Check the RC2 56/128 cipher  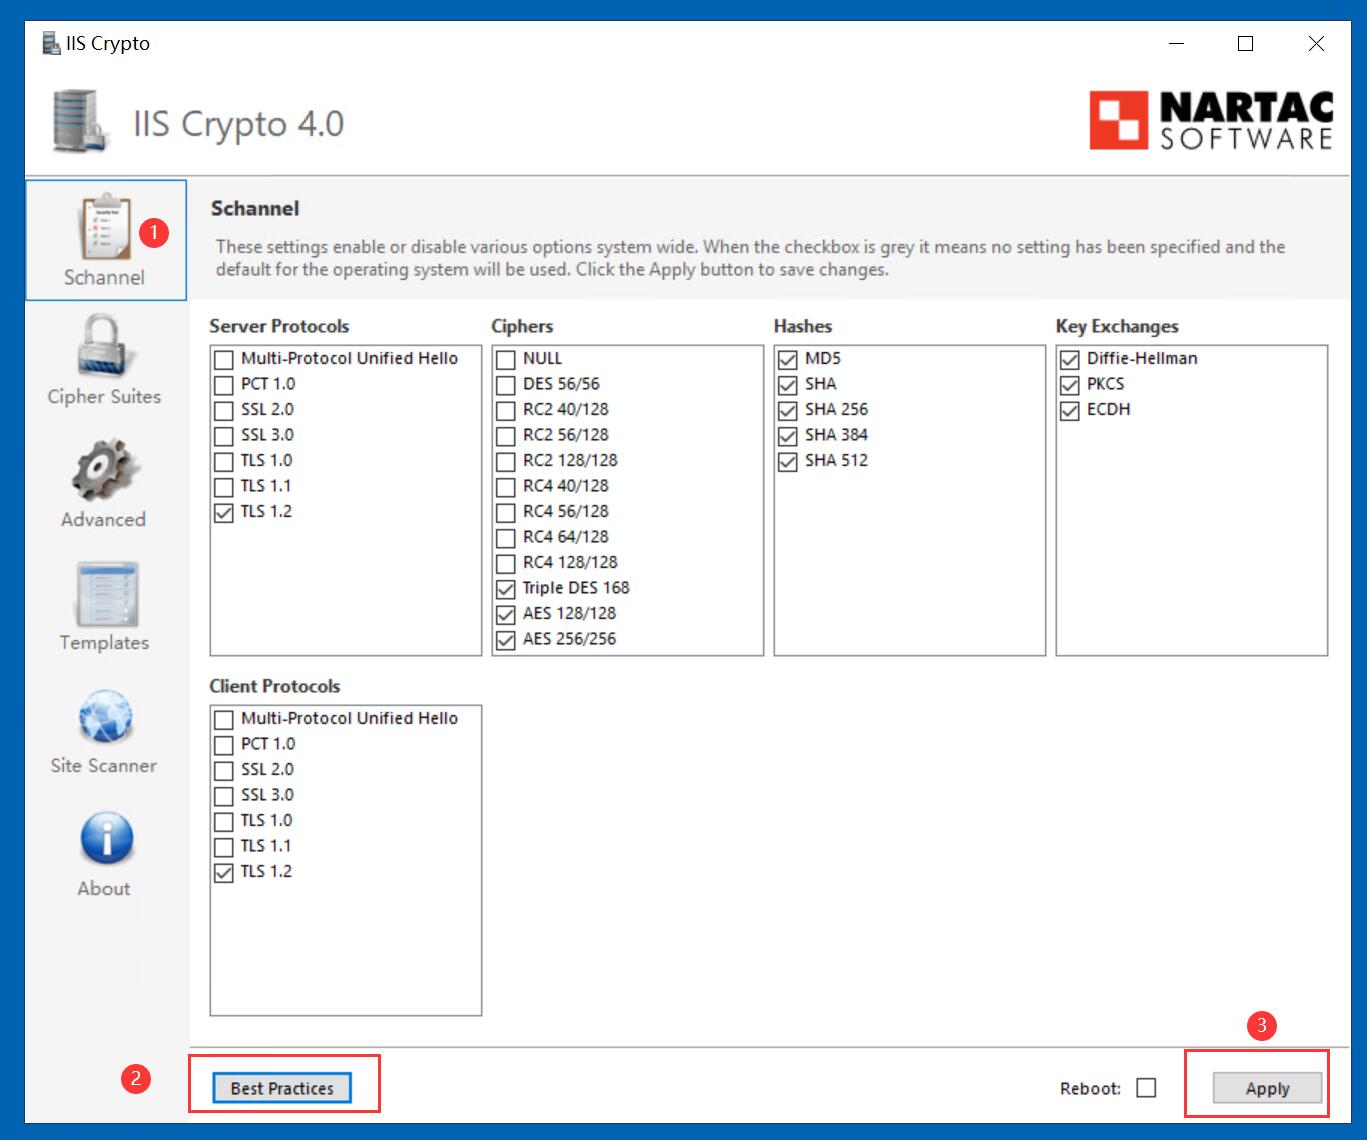(x=506, y=436)
